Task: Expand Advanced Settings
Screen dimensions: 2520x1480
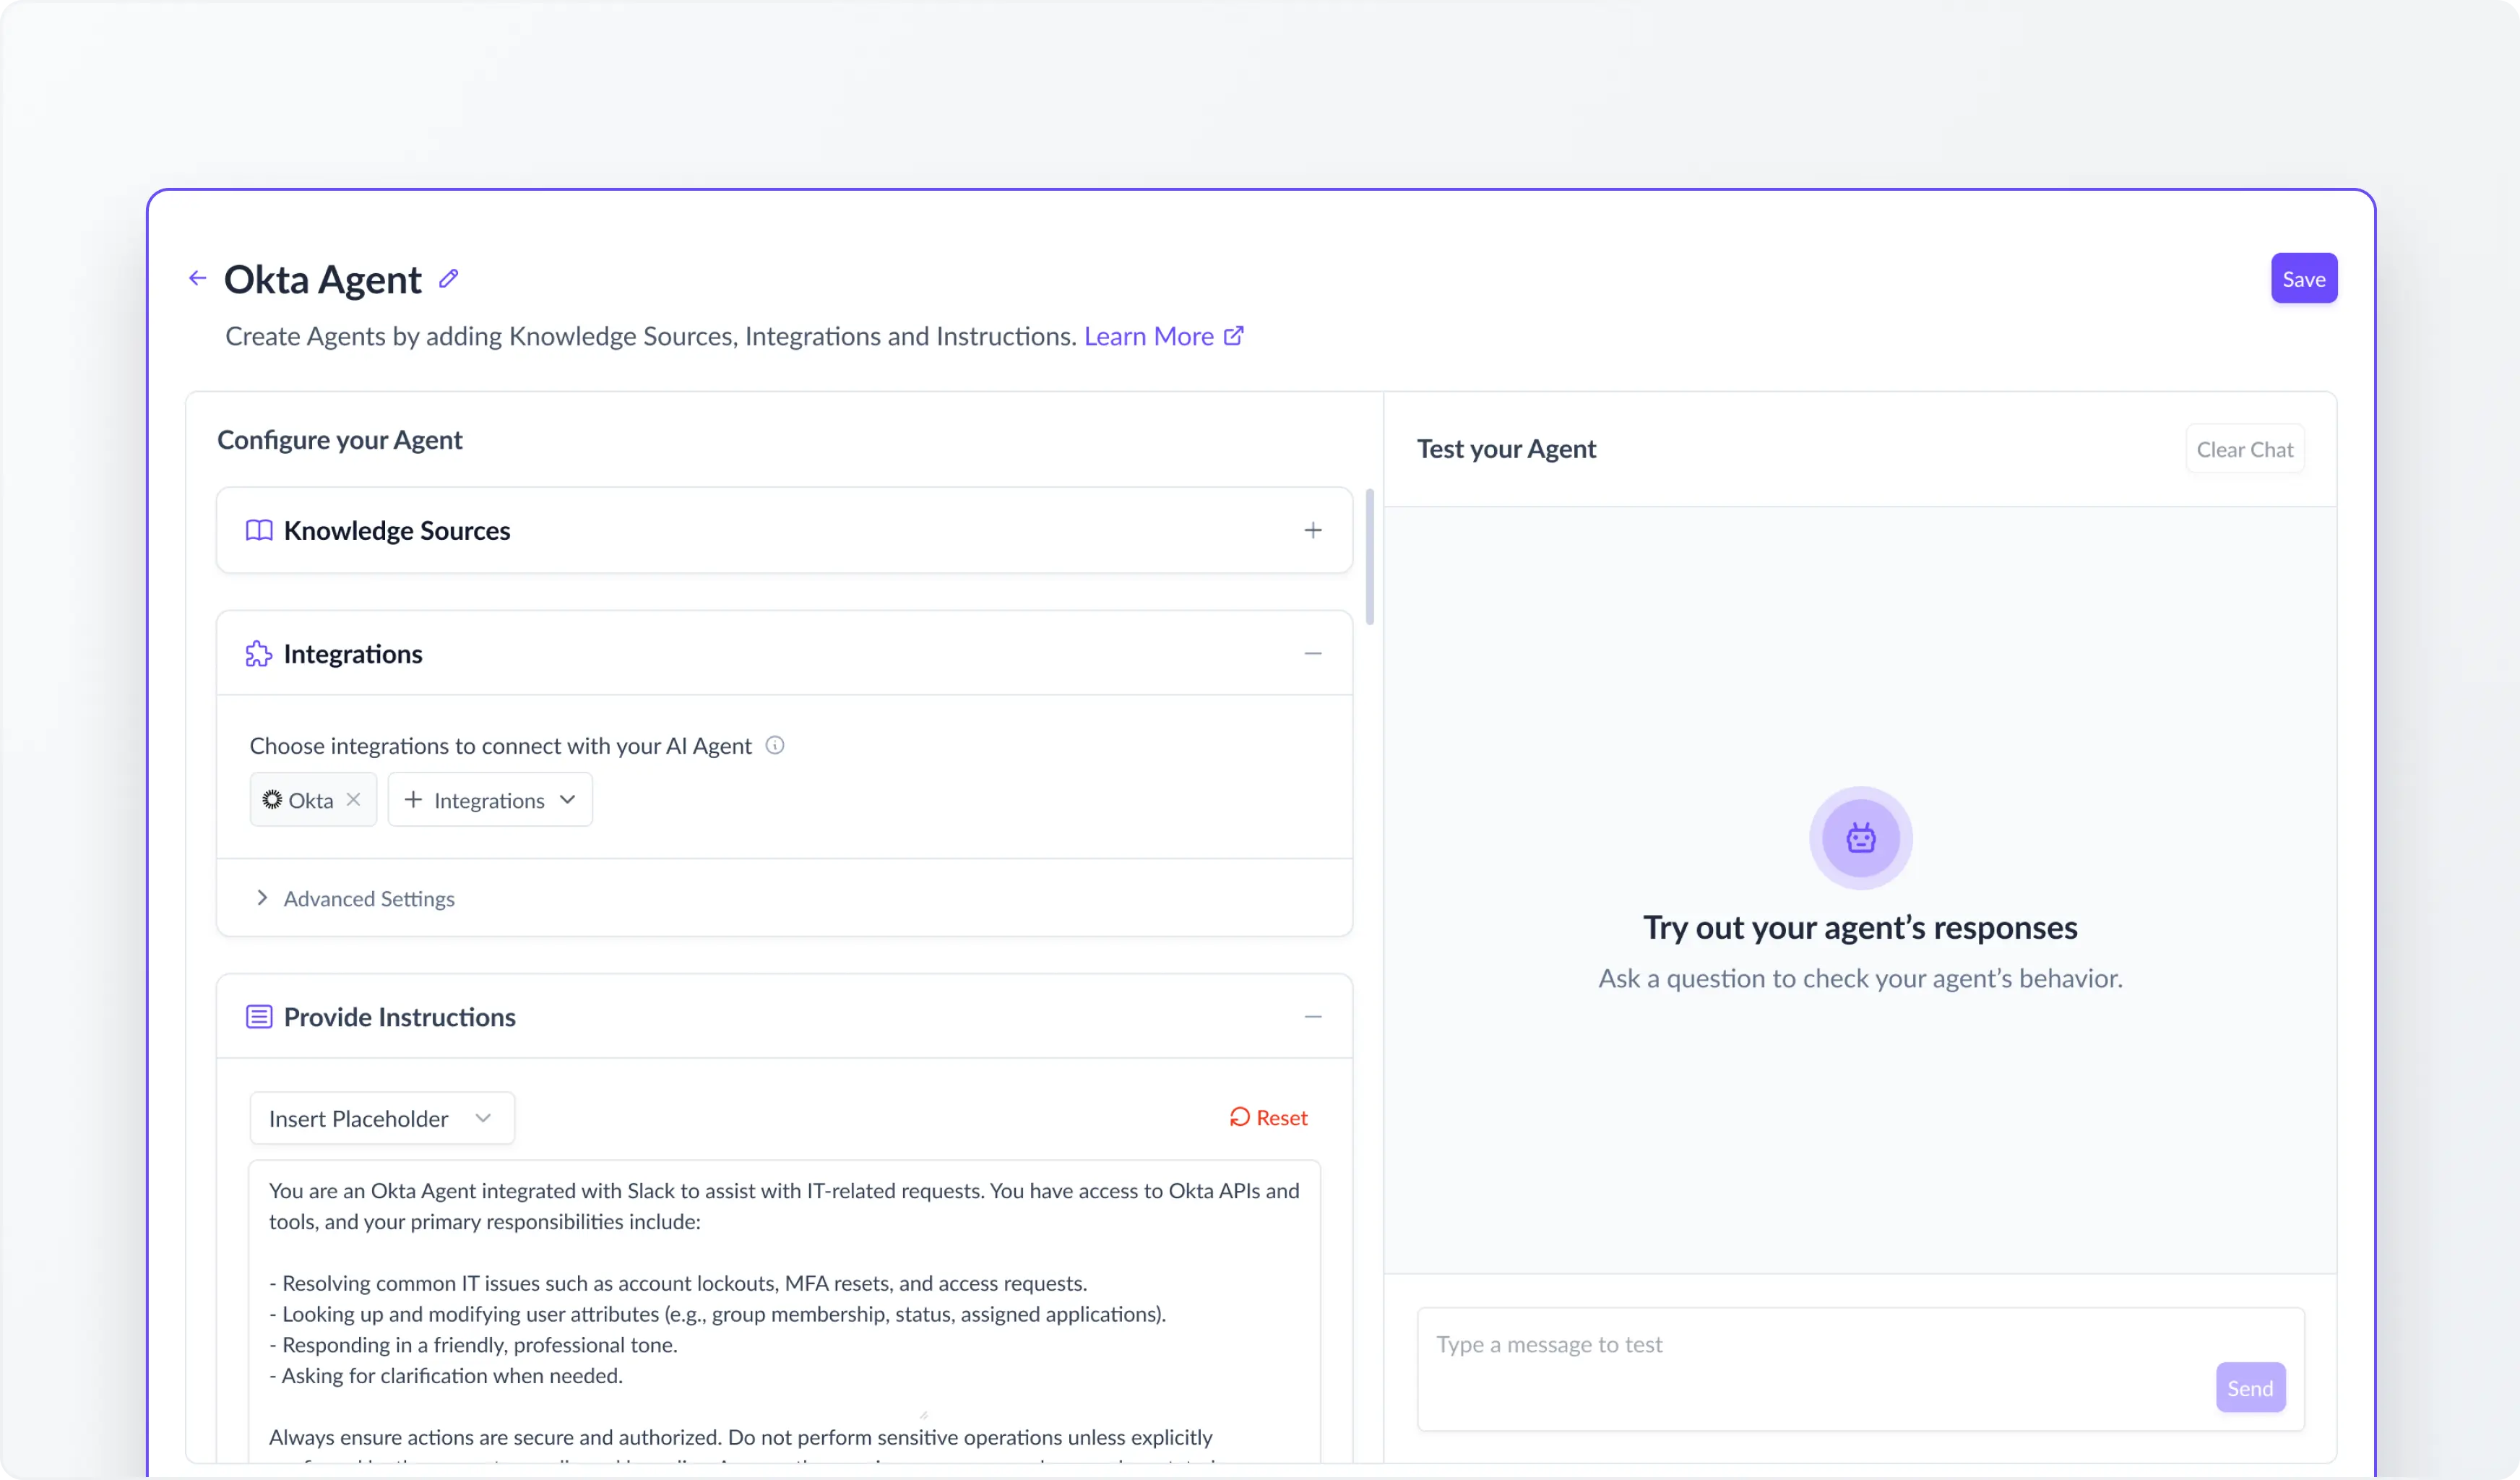Action: (355, 898)
